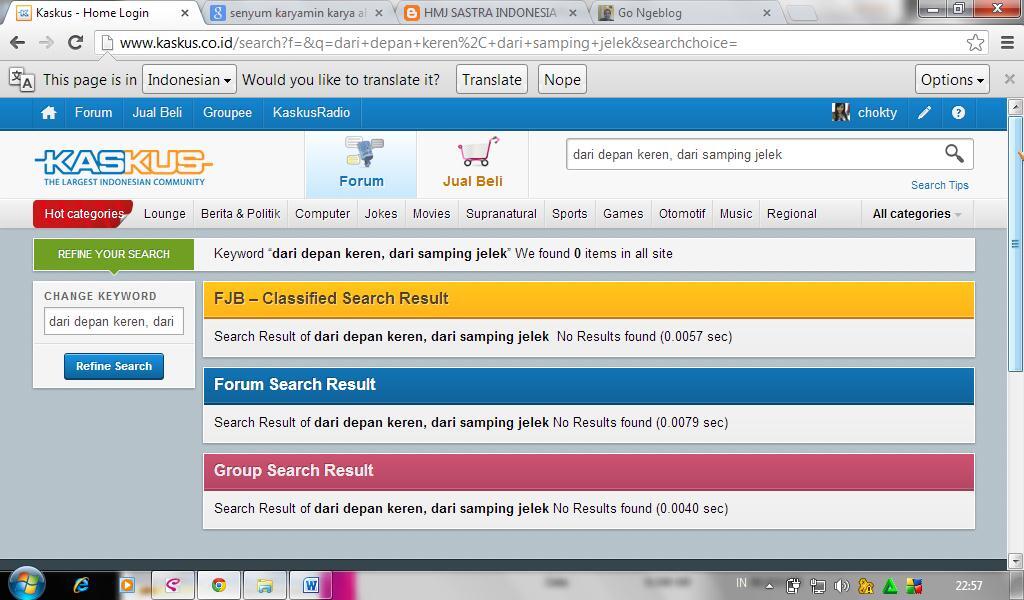Open Forum in the blue top bar
This screenshot has height=600, width=1024.
93,113
